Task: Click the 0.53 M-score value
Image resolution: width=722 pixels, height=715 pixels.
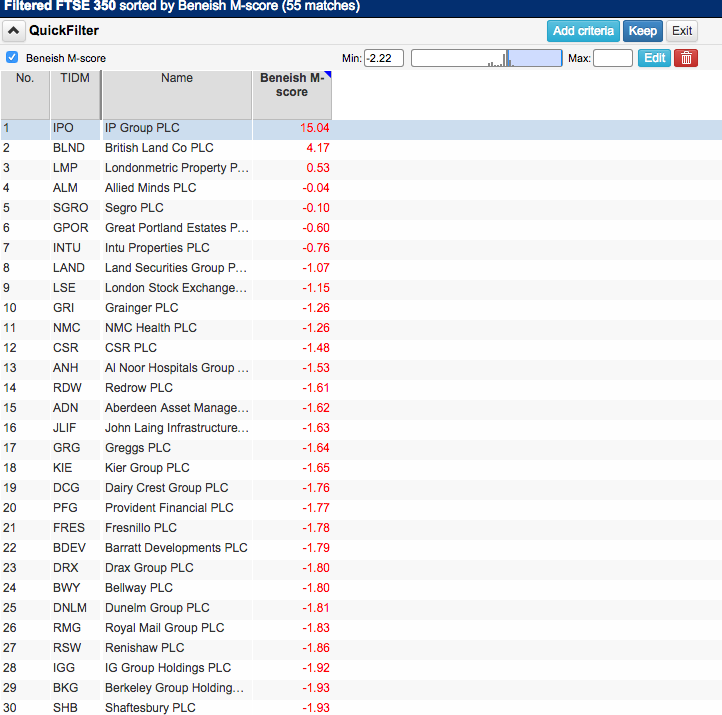Action: click(x=318, y=168)
